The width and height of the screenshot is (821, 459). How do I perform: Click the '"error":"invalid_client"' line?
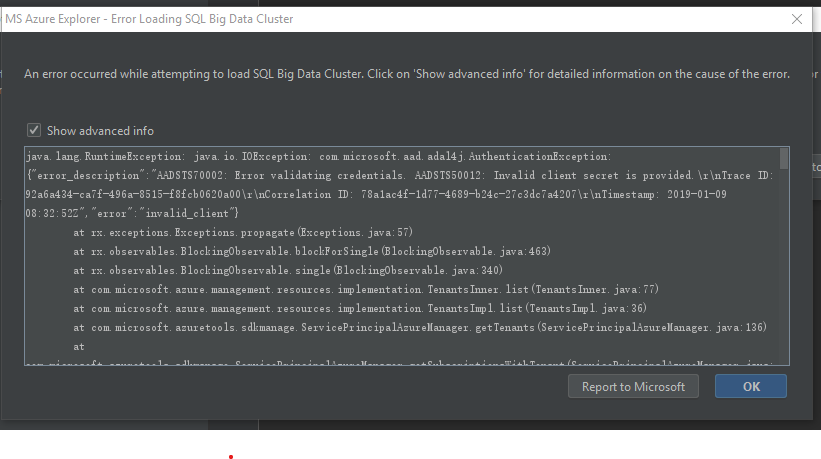click(132, 214)
